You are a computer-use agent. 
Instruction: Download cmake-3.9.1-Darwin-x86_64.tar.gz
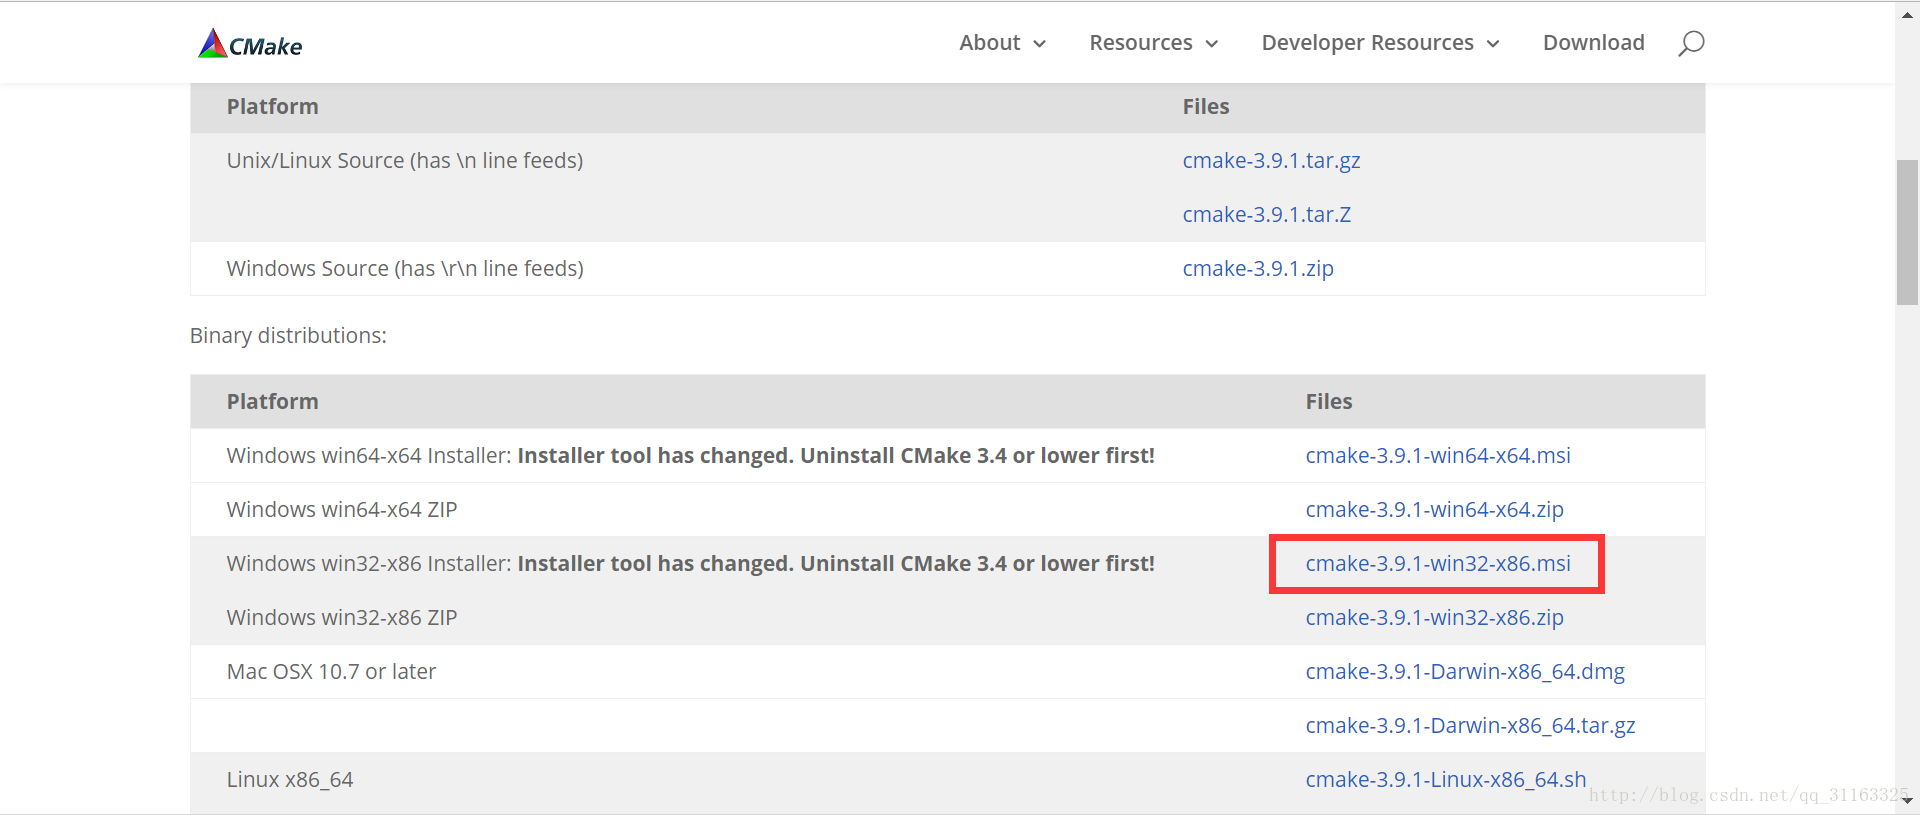pos(1470,726)
